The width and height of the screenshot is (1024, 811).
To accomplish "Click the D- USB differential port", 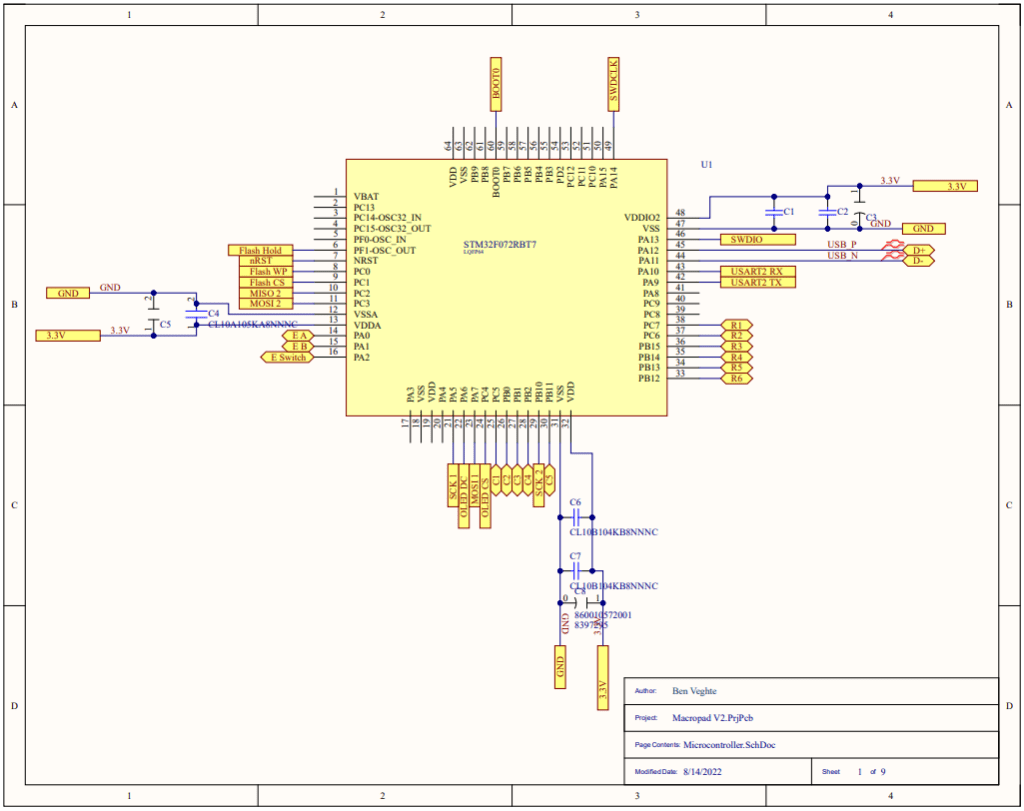I will click(917, 260).
